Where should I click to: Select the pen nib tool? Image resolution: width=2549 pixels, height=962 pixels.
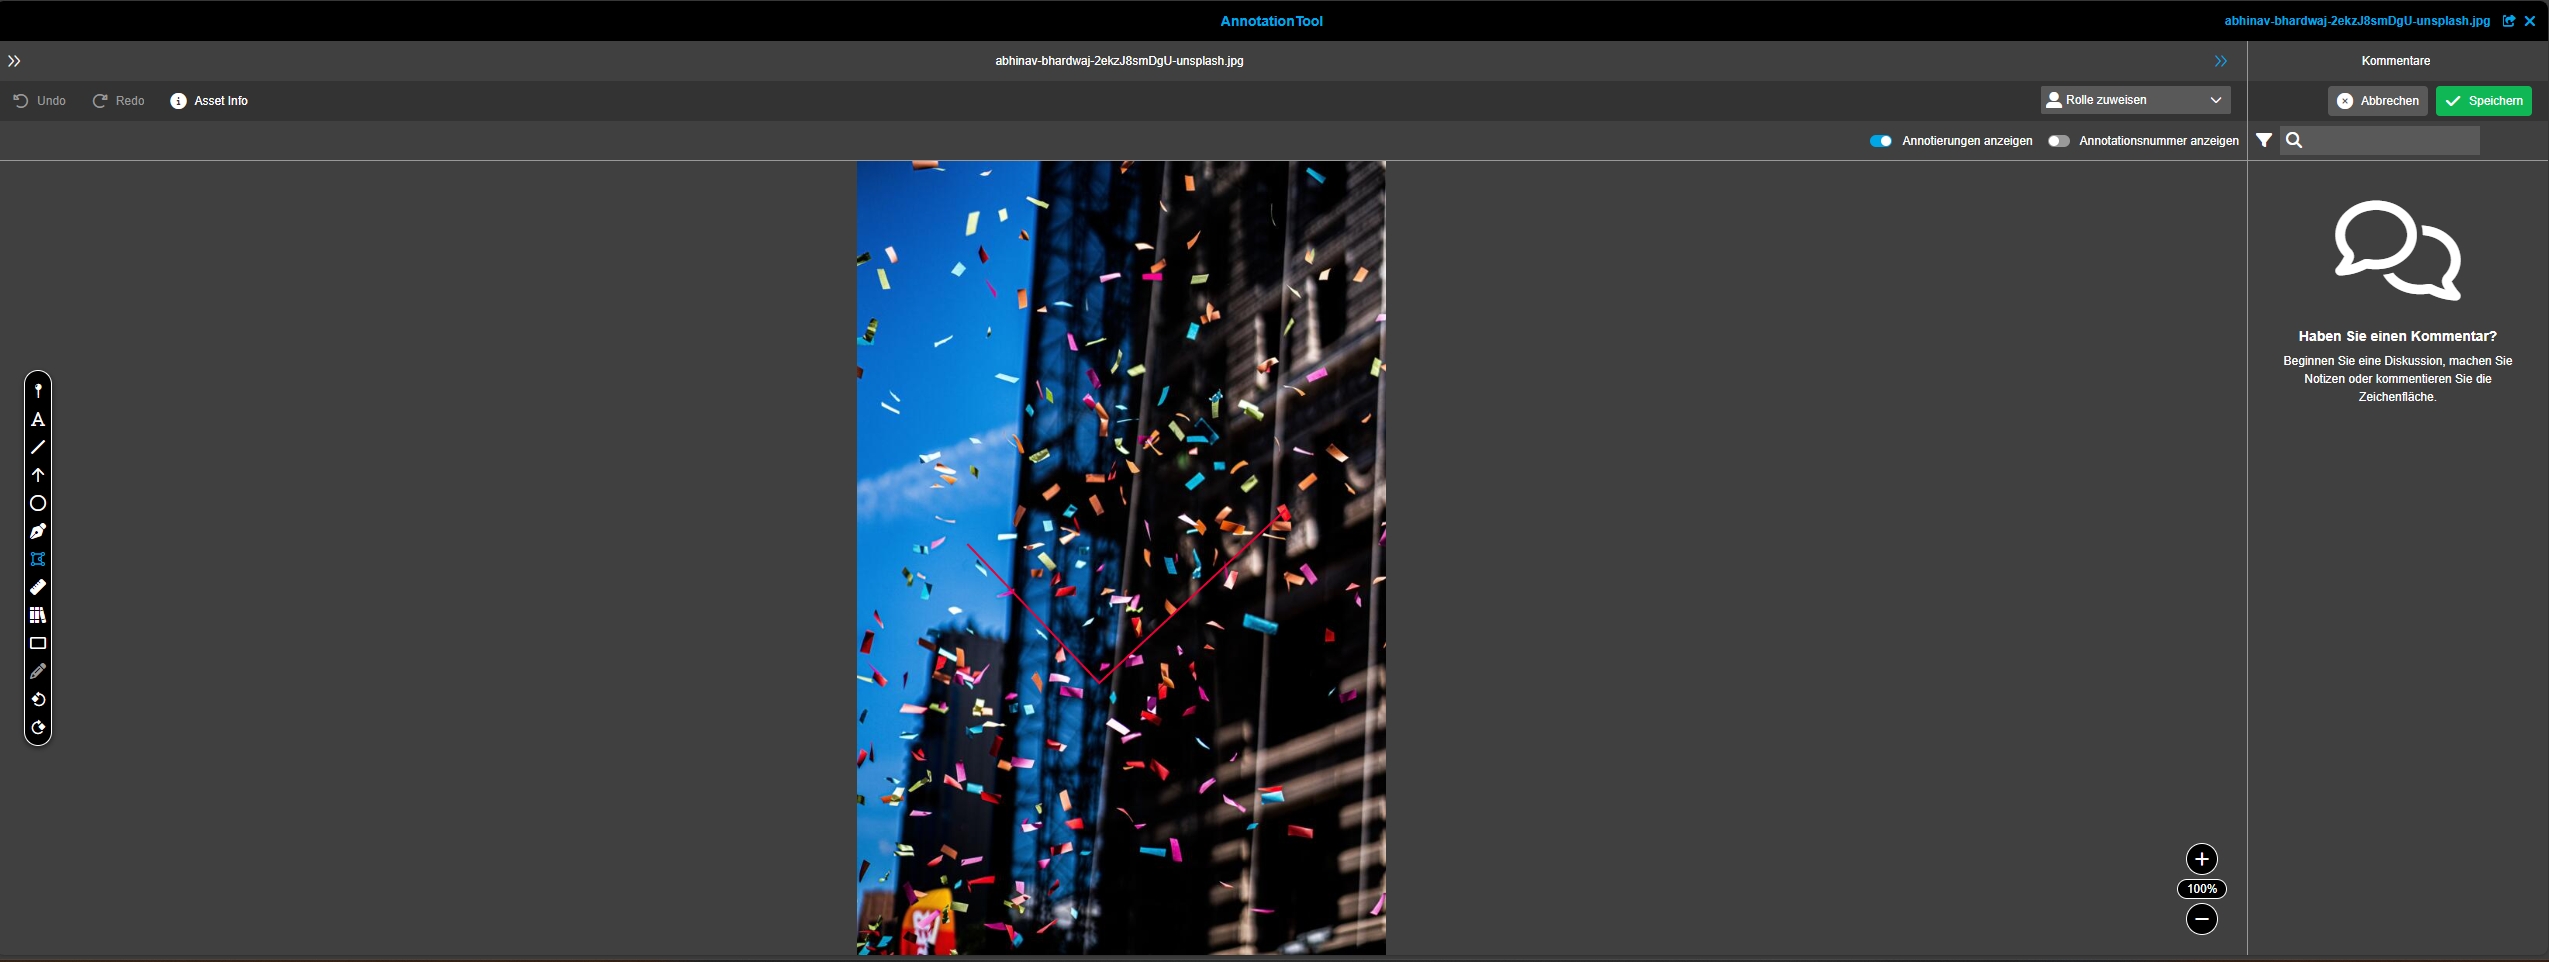[x=38, y=531]
